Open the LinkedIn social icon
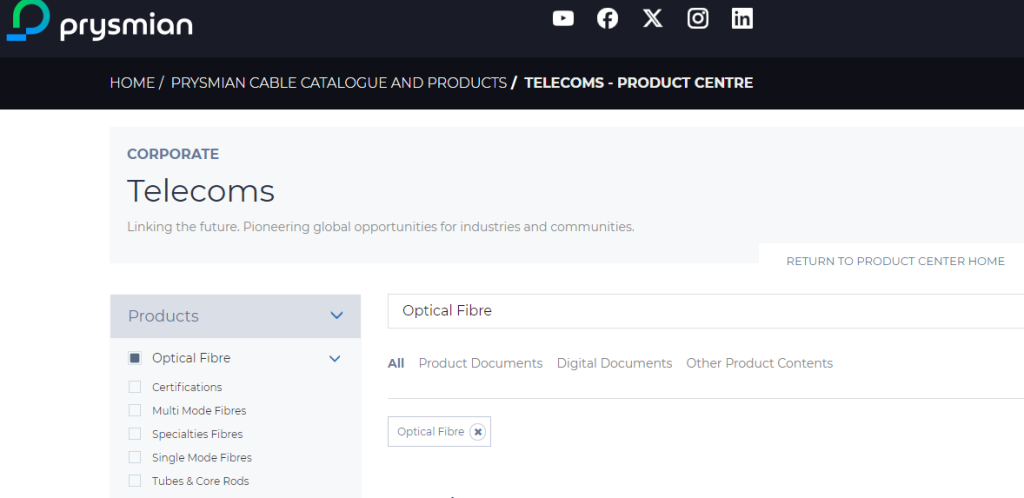Viewport: 1024px width, 498px height. click(x=742, y=18)
